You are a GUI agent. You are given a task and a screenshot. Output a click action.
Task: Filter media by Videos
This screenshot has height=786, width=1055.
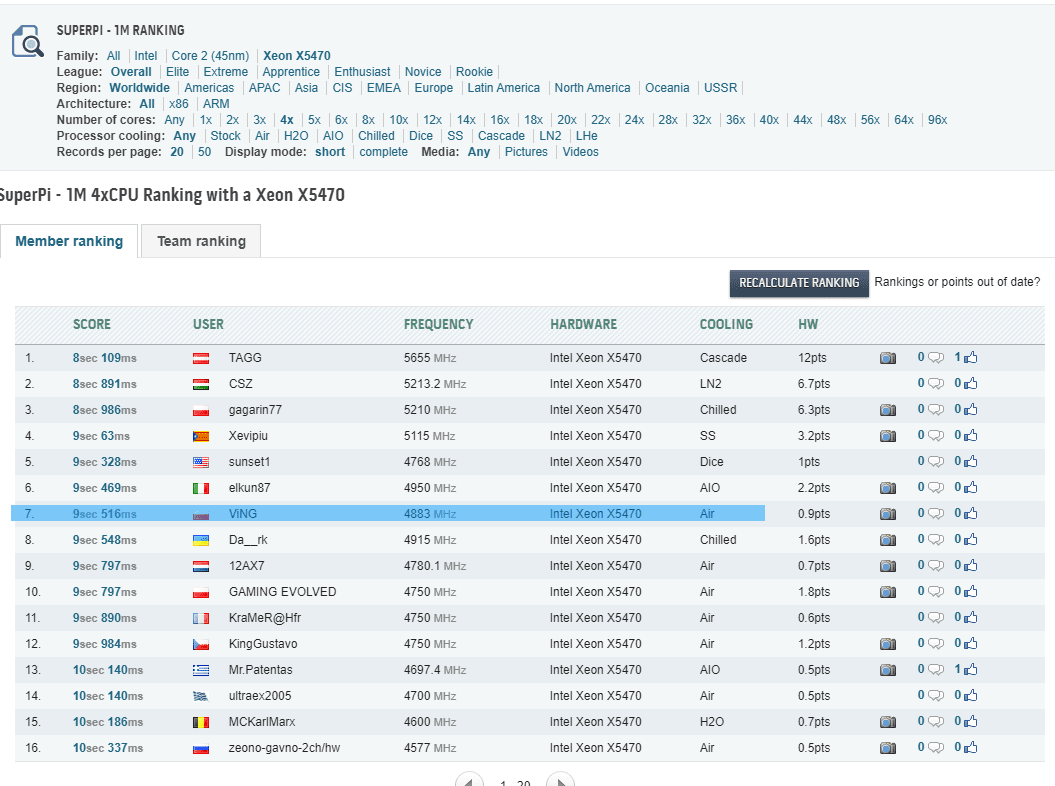click(x=581, y=152)
